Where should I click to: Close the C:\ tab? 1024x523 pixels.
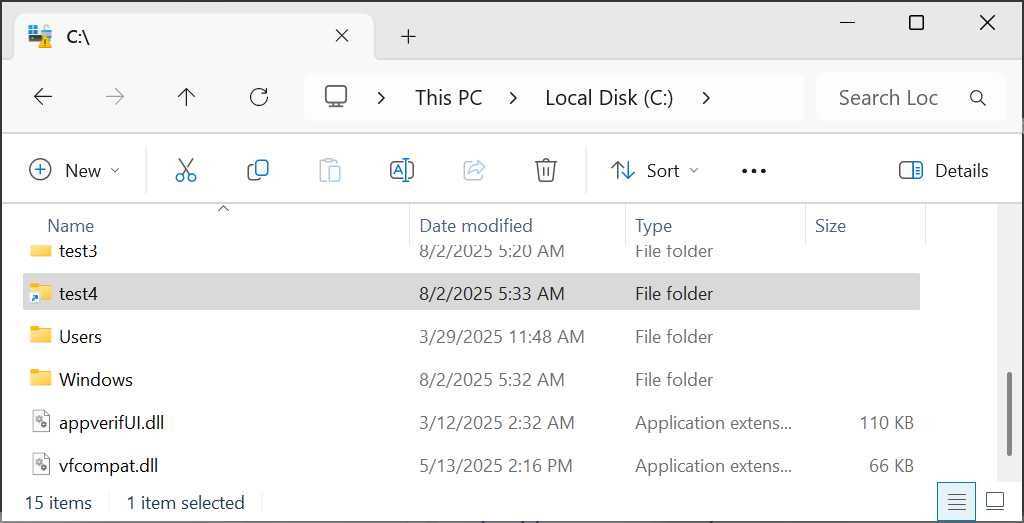pyautogui.click(x=341, y=36)
